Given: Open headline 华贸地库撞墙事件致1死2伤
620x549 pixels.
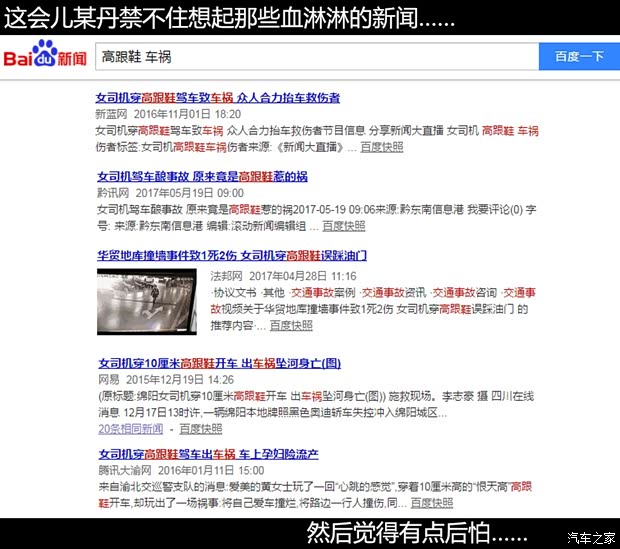Looking at the screenshot, I should coord(232,256).
